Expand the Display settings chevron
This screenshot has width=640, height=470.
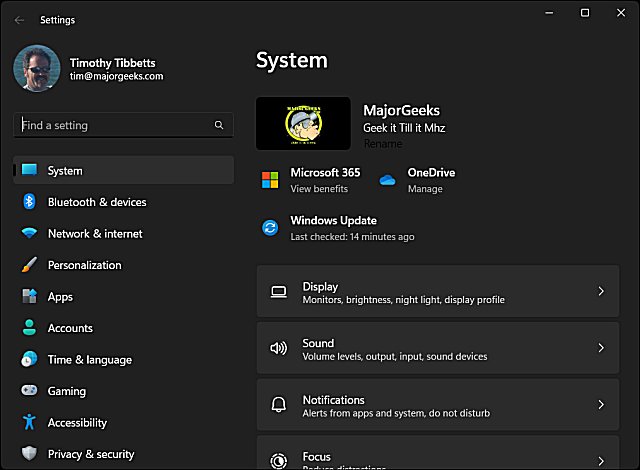[601, 292]
